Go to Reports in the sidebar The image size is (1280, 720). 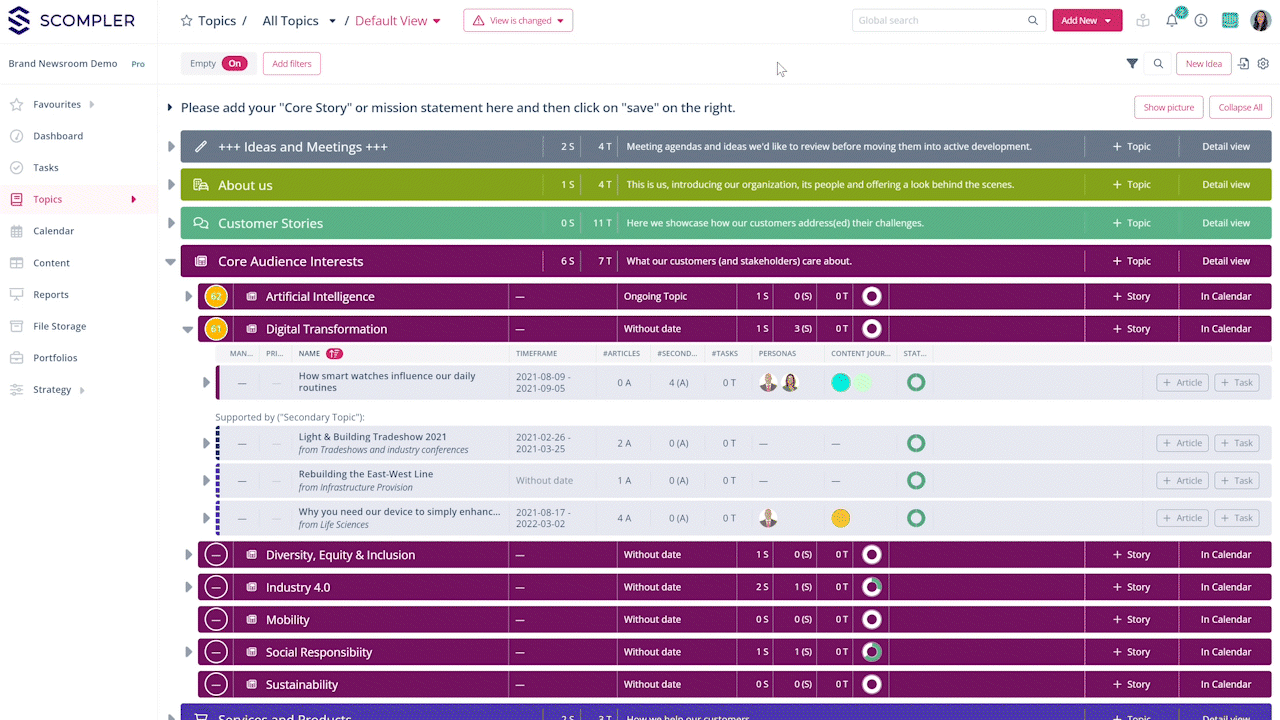[x=50, y=295]
